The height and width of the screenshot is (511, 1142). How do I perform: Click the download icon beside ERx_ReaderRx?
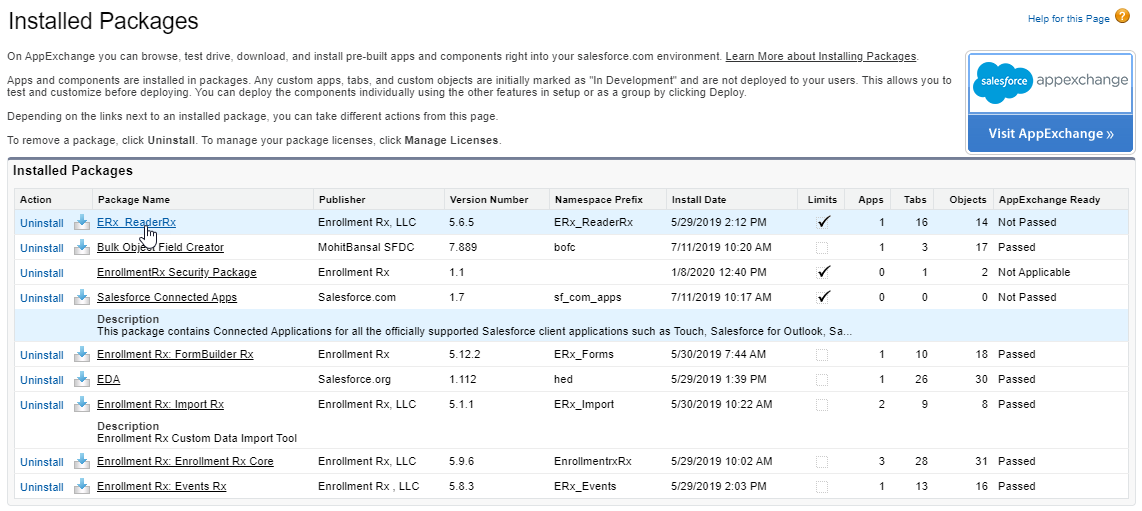tap(82, 222)
